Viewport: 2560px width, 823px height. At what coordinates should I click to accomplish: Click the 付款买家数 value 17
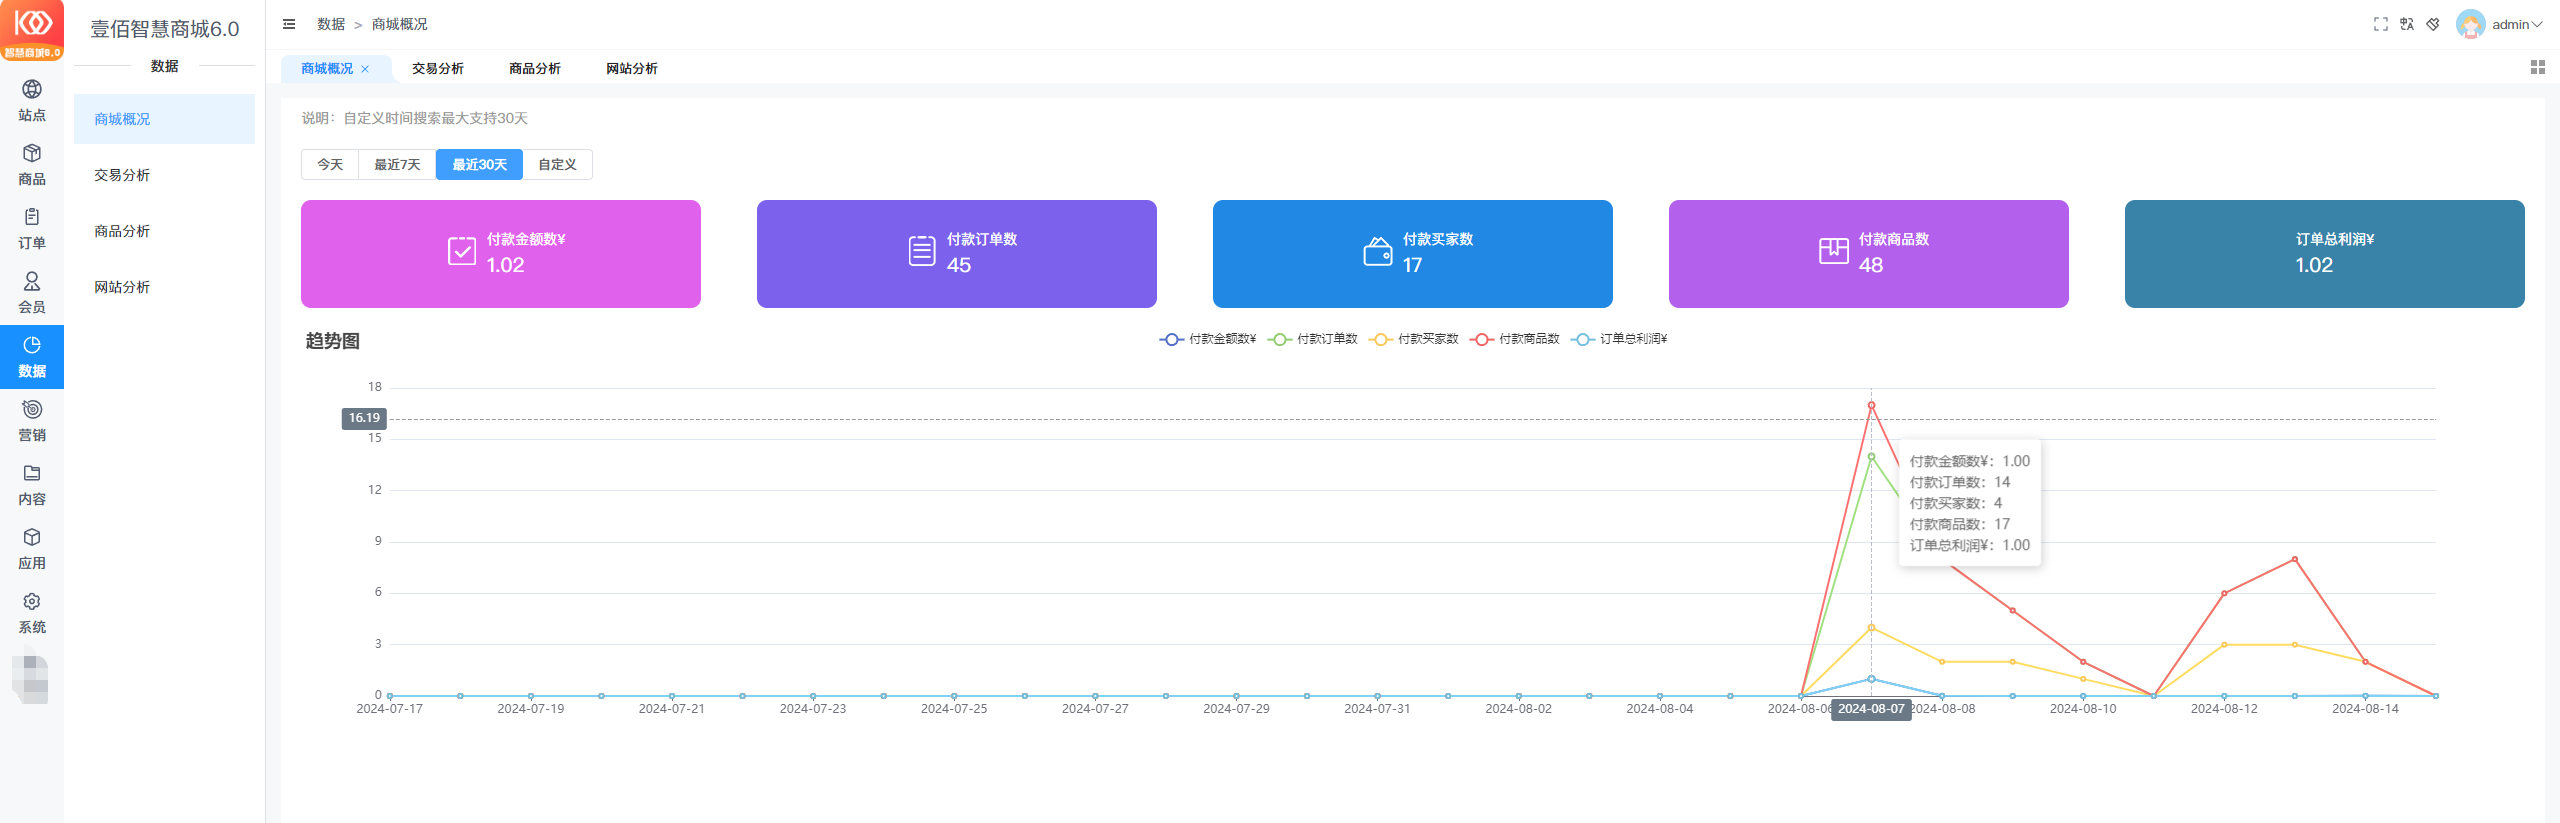click(1412, 265)
